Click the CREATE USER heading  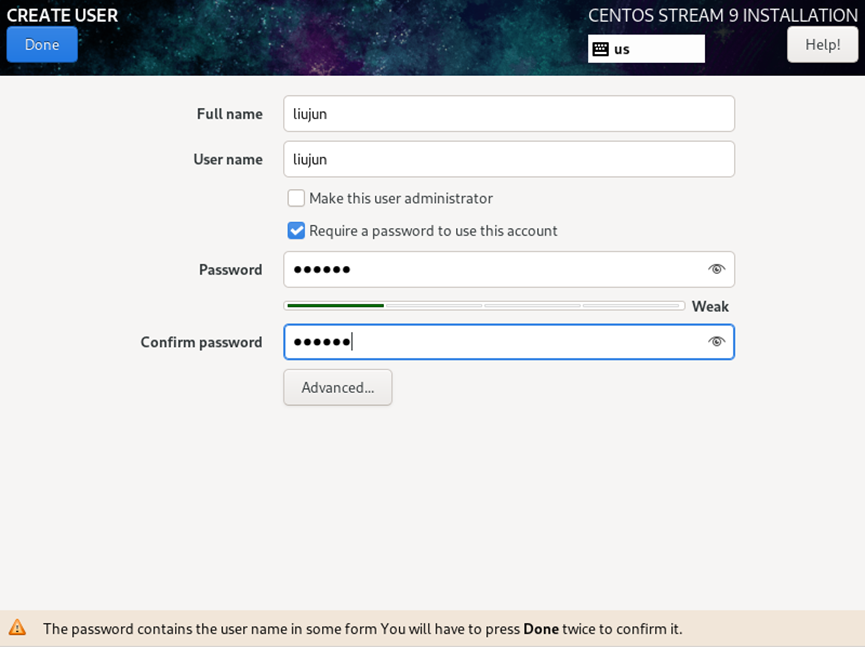coord(62,15)
